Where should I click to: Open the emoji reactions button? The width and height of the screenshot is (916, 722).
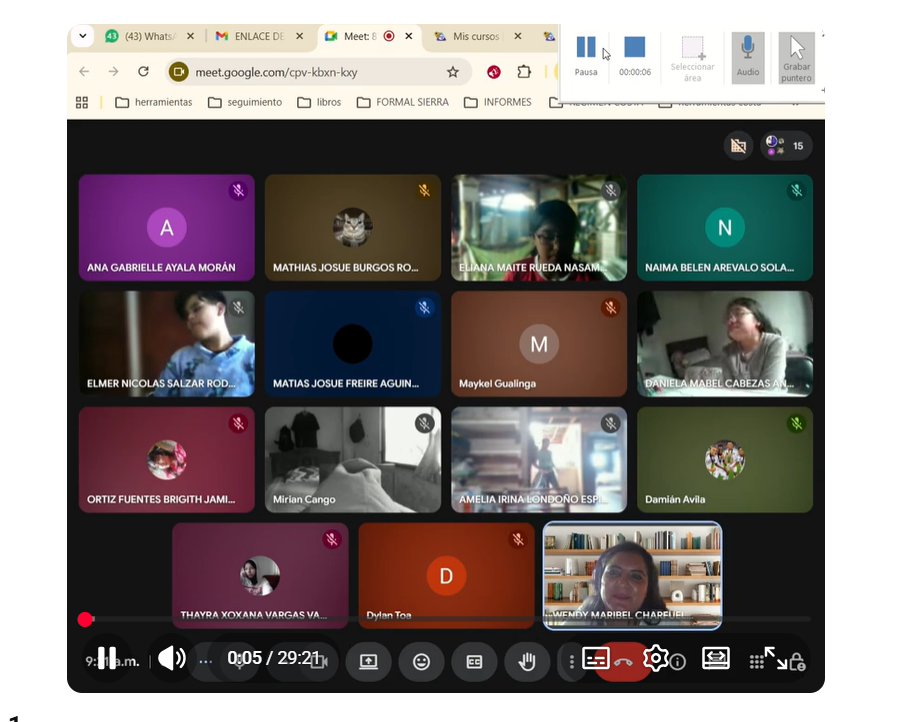click(421, 661)
